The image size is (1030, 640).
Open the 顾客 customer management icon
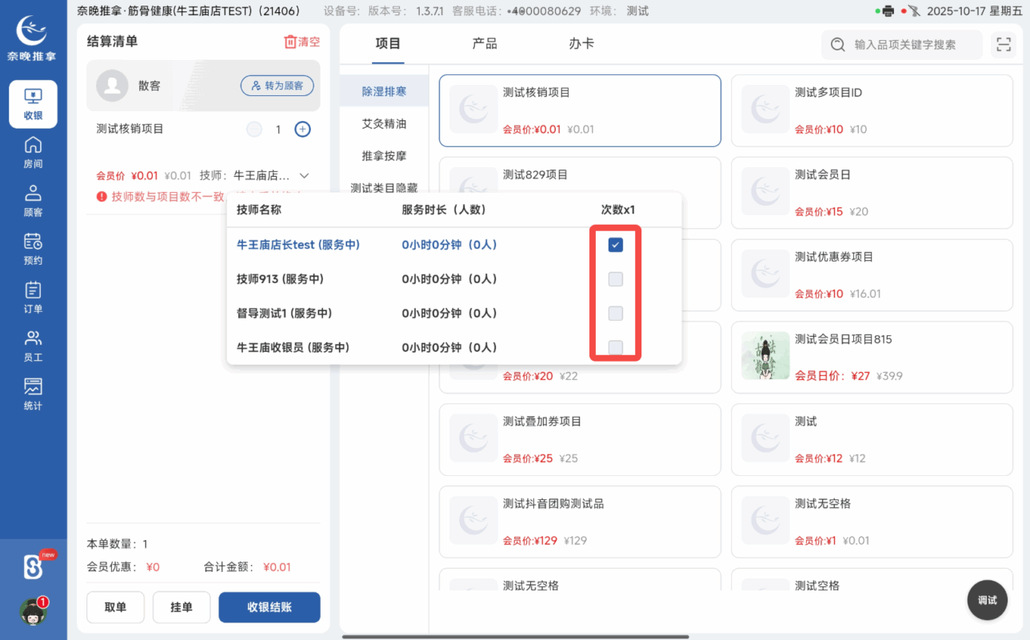(32, 198)
